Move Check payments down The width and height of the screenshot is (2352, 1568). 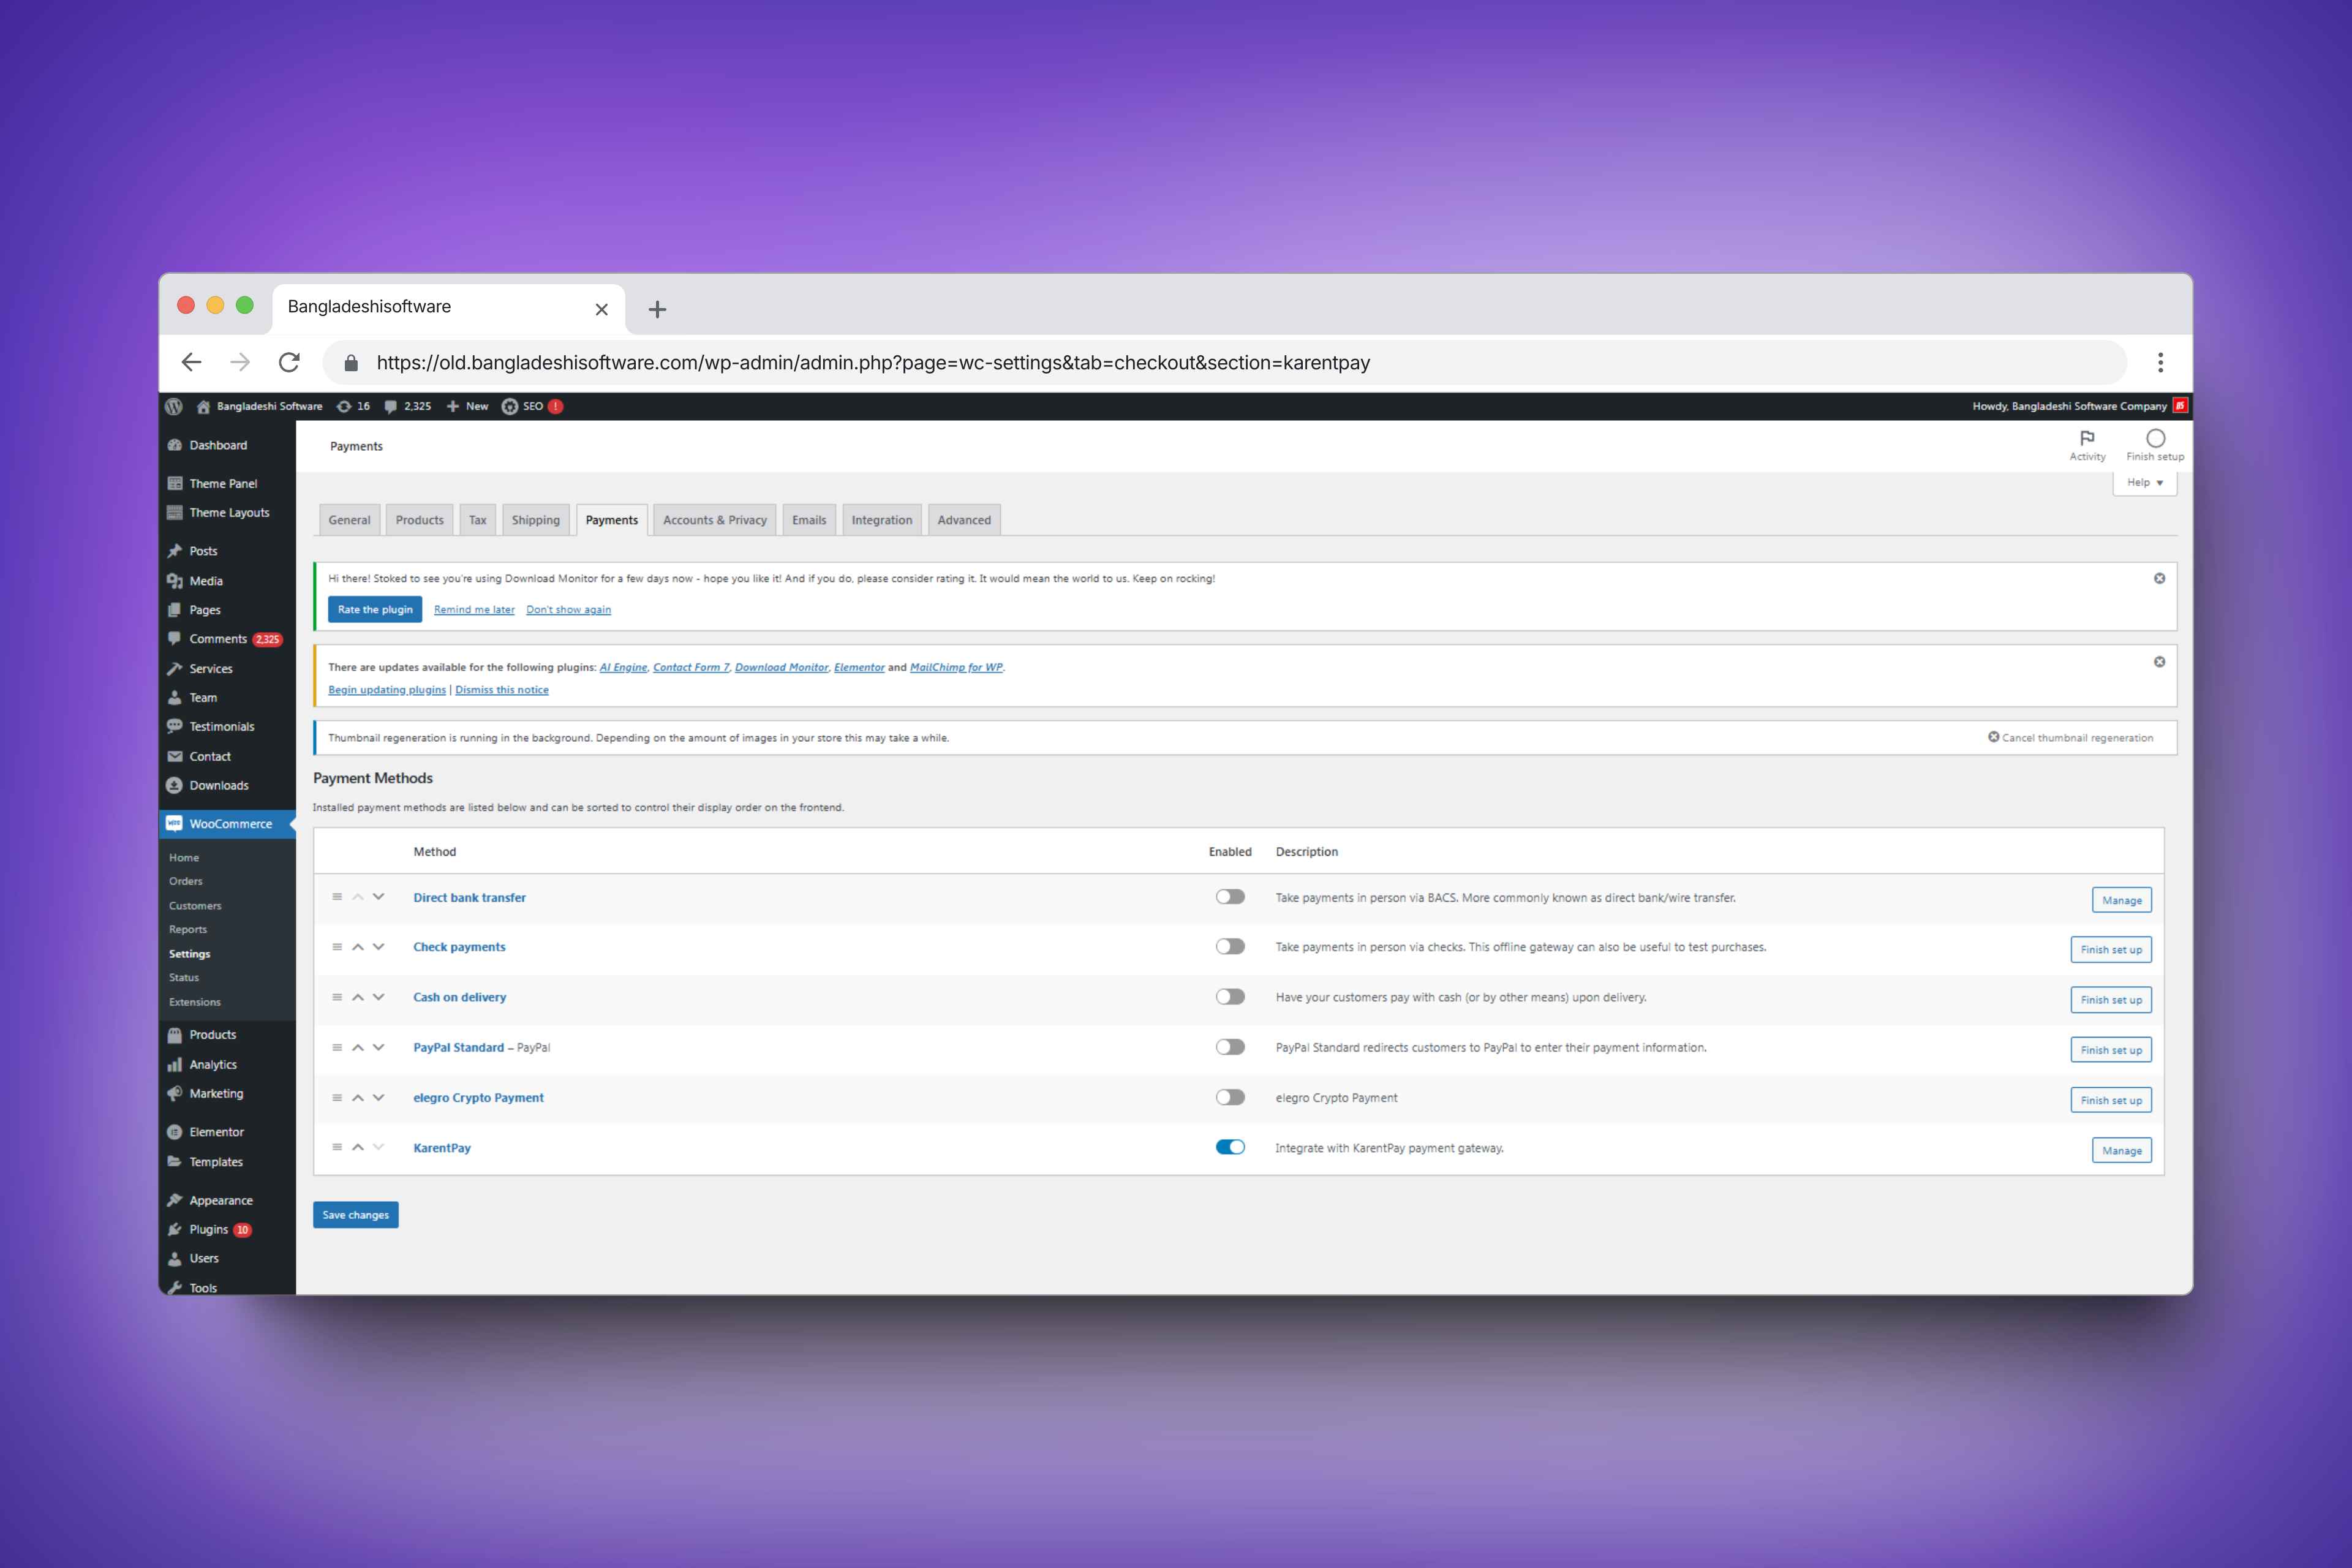point(378,947)
